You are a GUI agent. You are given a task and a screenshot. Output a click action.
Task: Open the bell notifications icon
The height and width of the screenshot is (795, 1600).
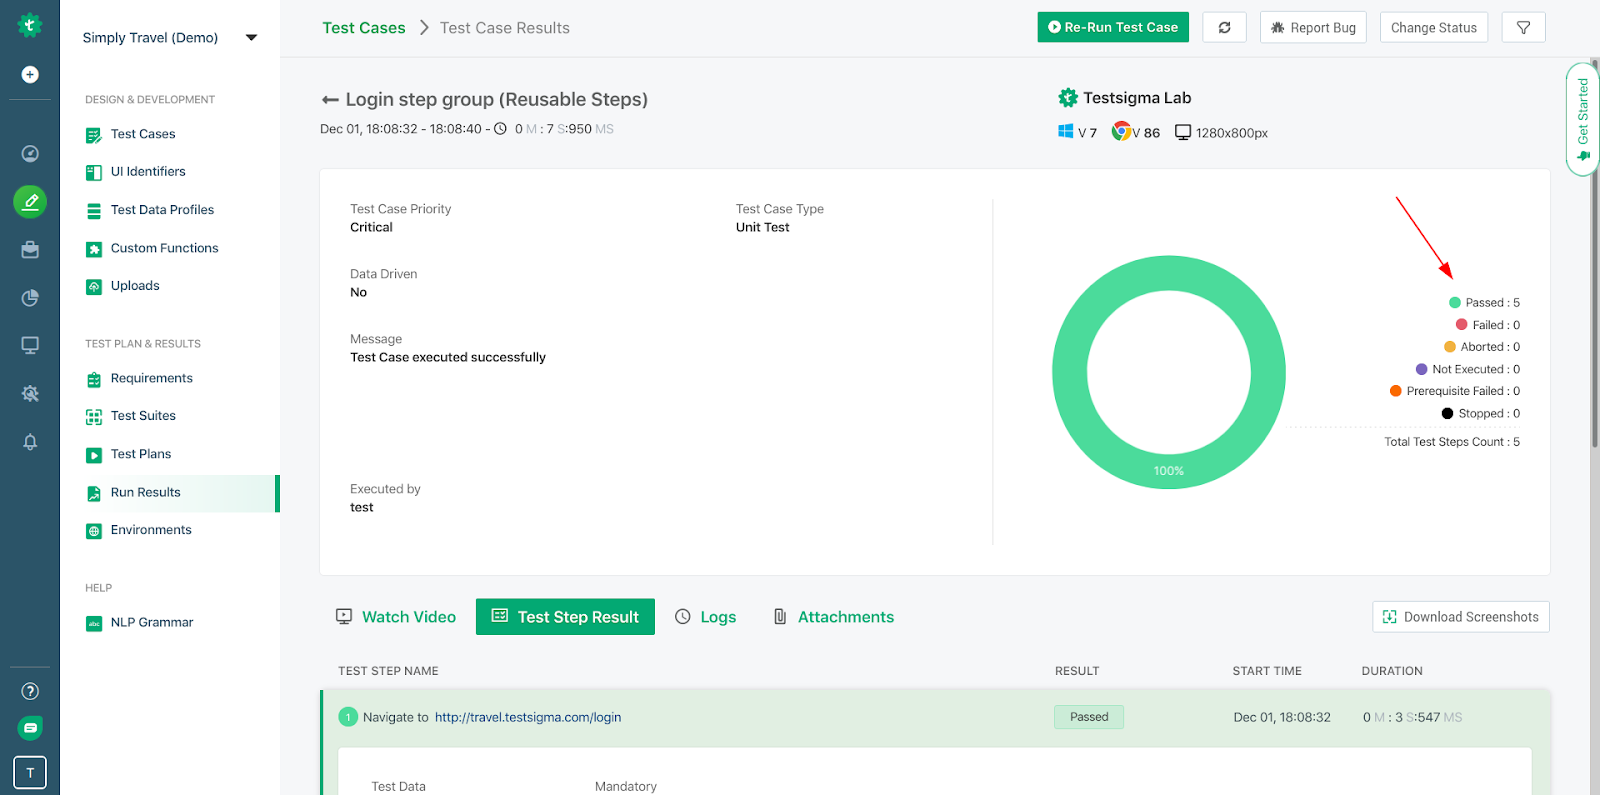(30, 442)
